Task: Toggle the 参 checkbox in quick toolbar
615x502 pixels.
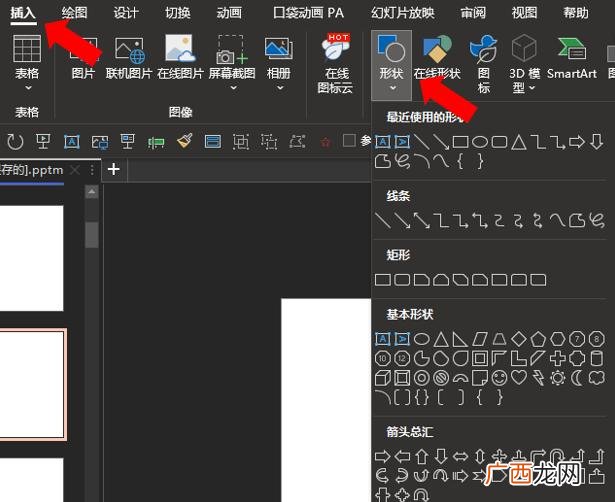Action: [x=349, y=140]
